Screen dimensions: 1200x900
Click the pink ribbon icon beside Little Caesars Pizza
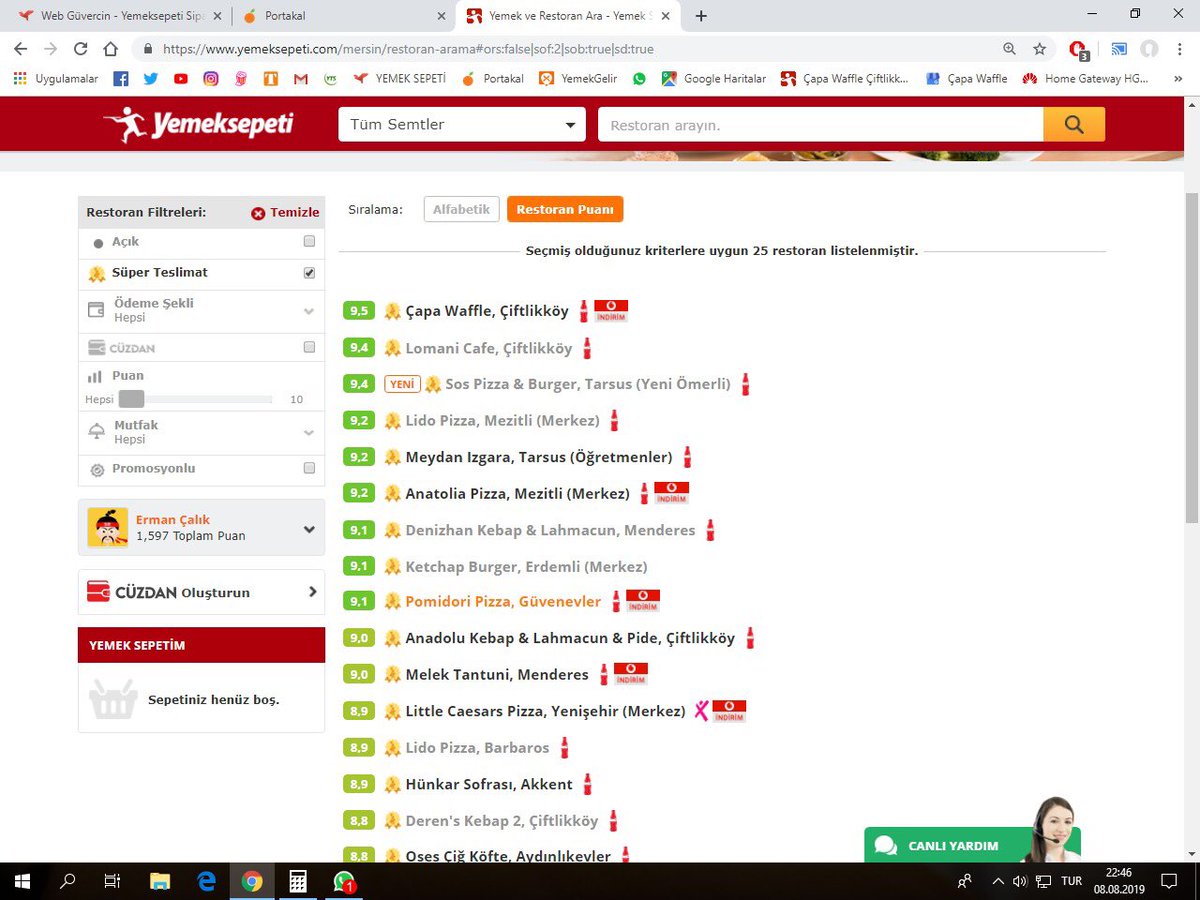(x=701, y=711)
